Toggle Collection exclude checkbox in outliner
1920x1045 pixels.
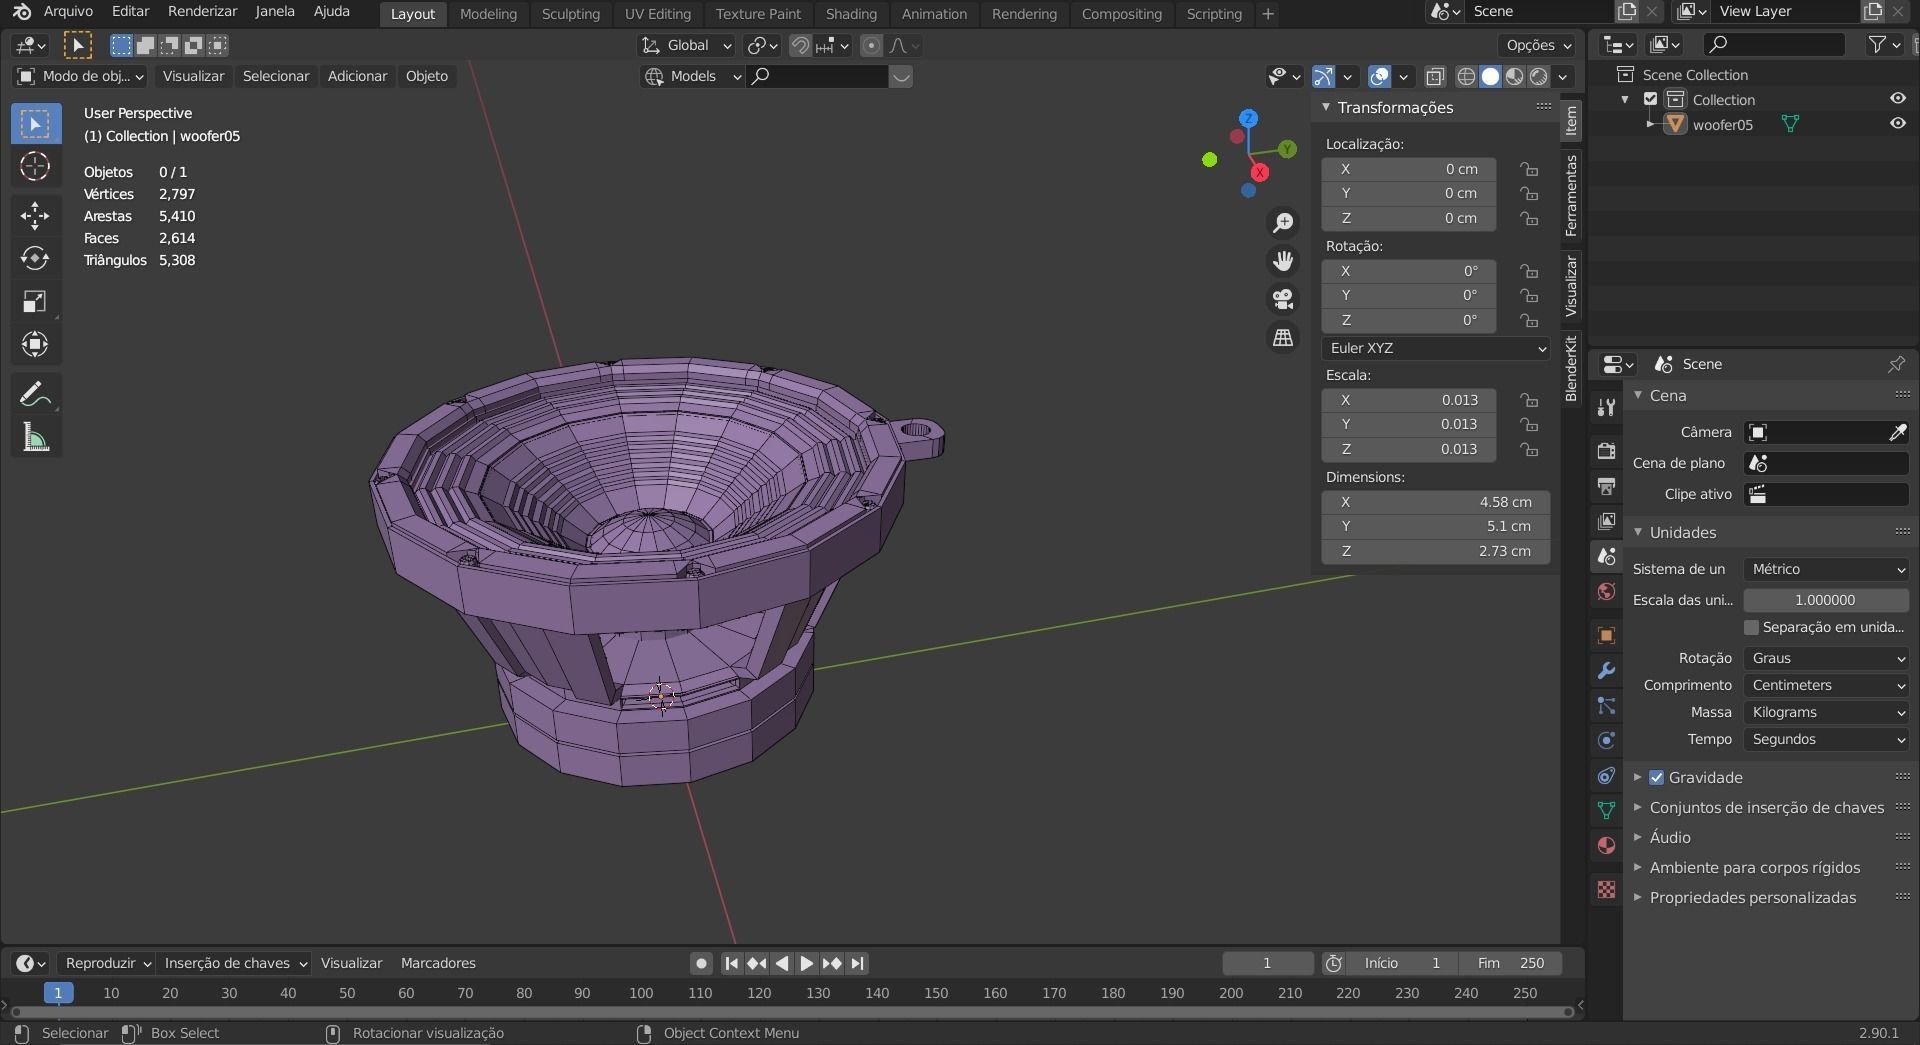[x=1651, y=99]
